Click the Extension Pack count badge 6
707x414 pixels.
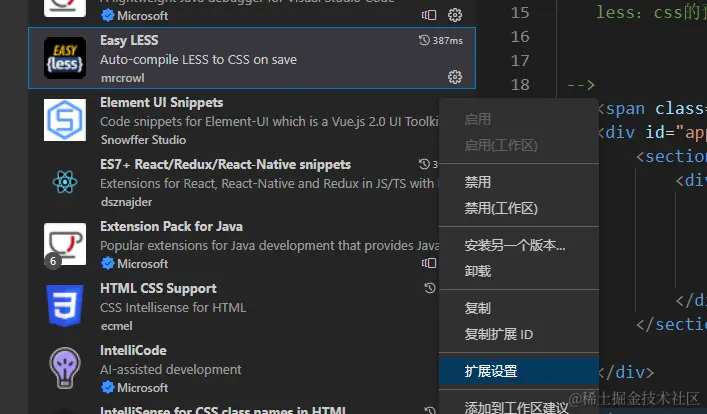(x=53, y=261)
